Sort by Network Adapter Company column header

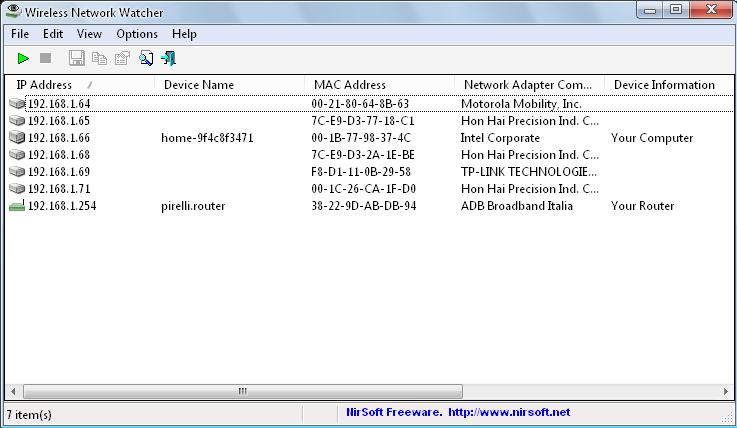pos(529,85)
